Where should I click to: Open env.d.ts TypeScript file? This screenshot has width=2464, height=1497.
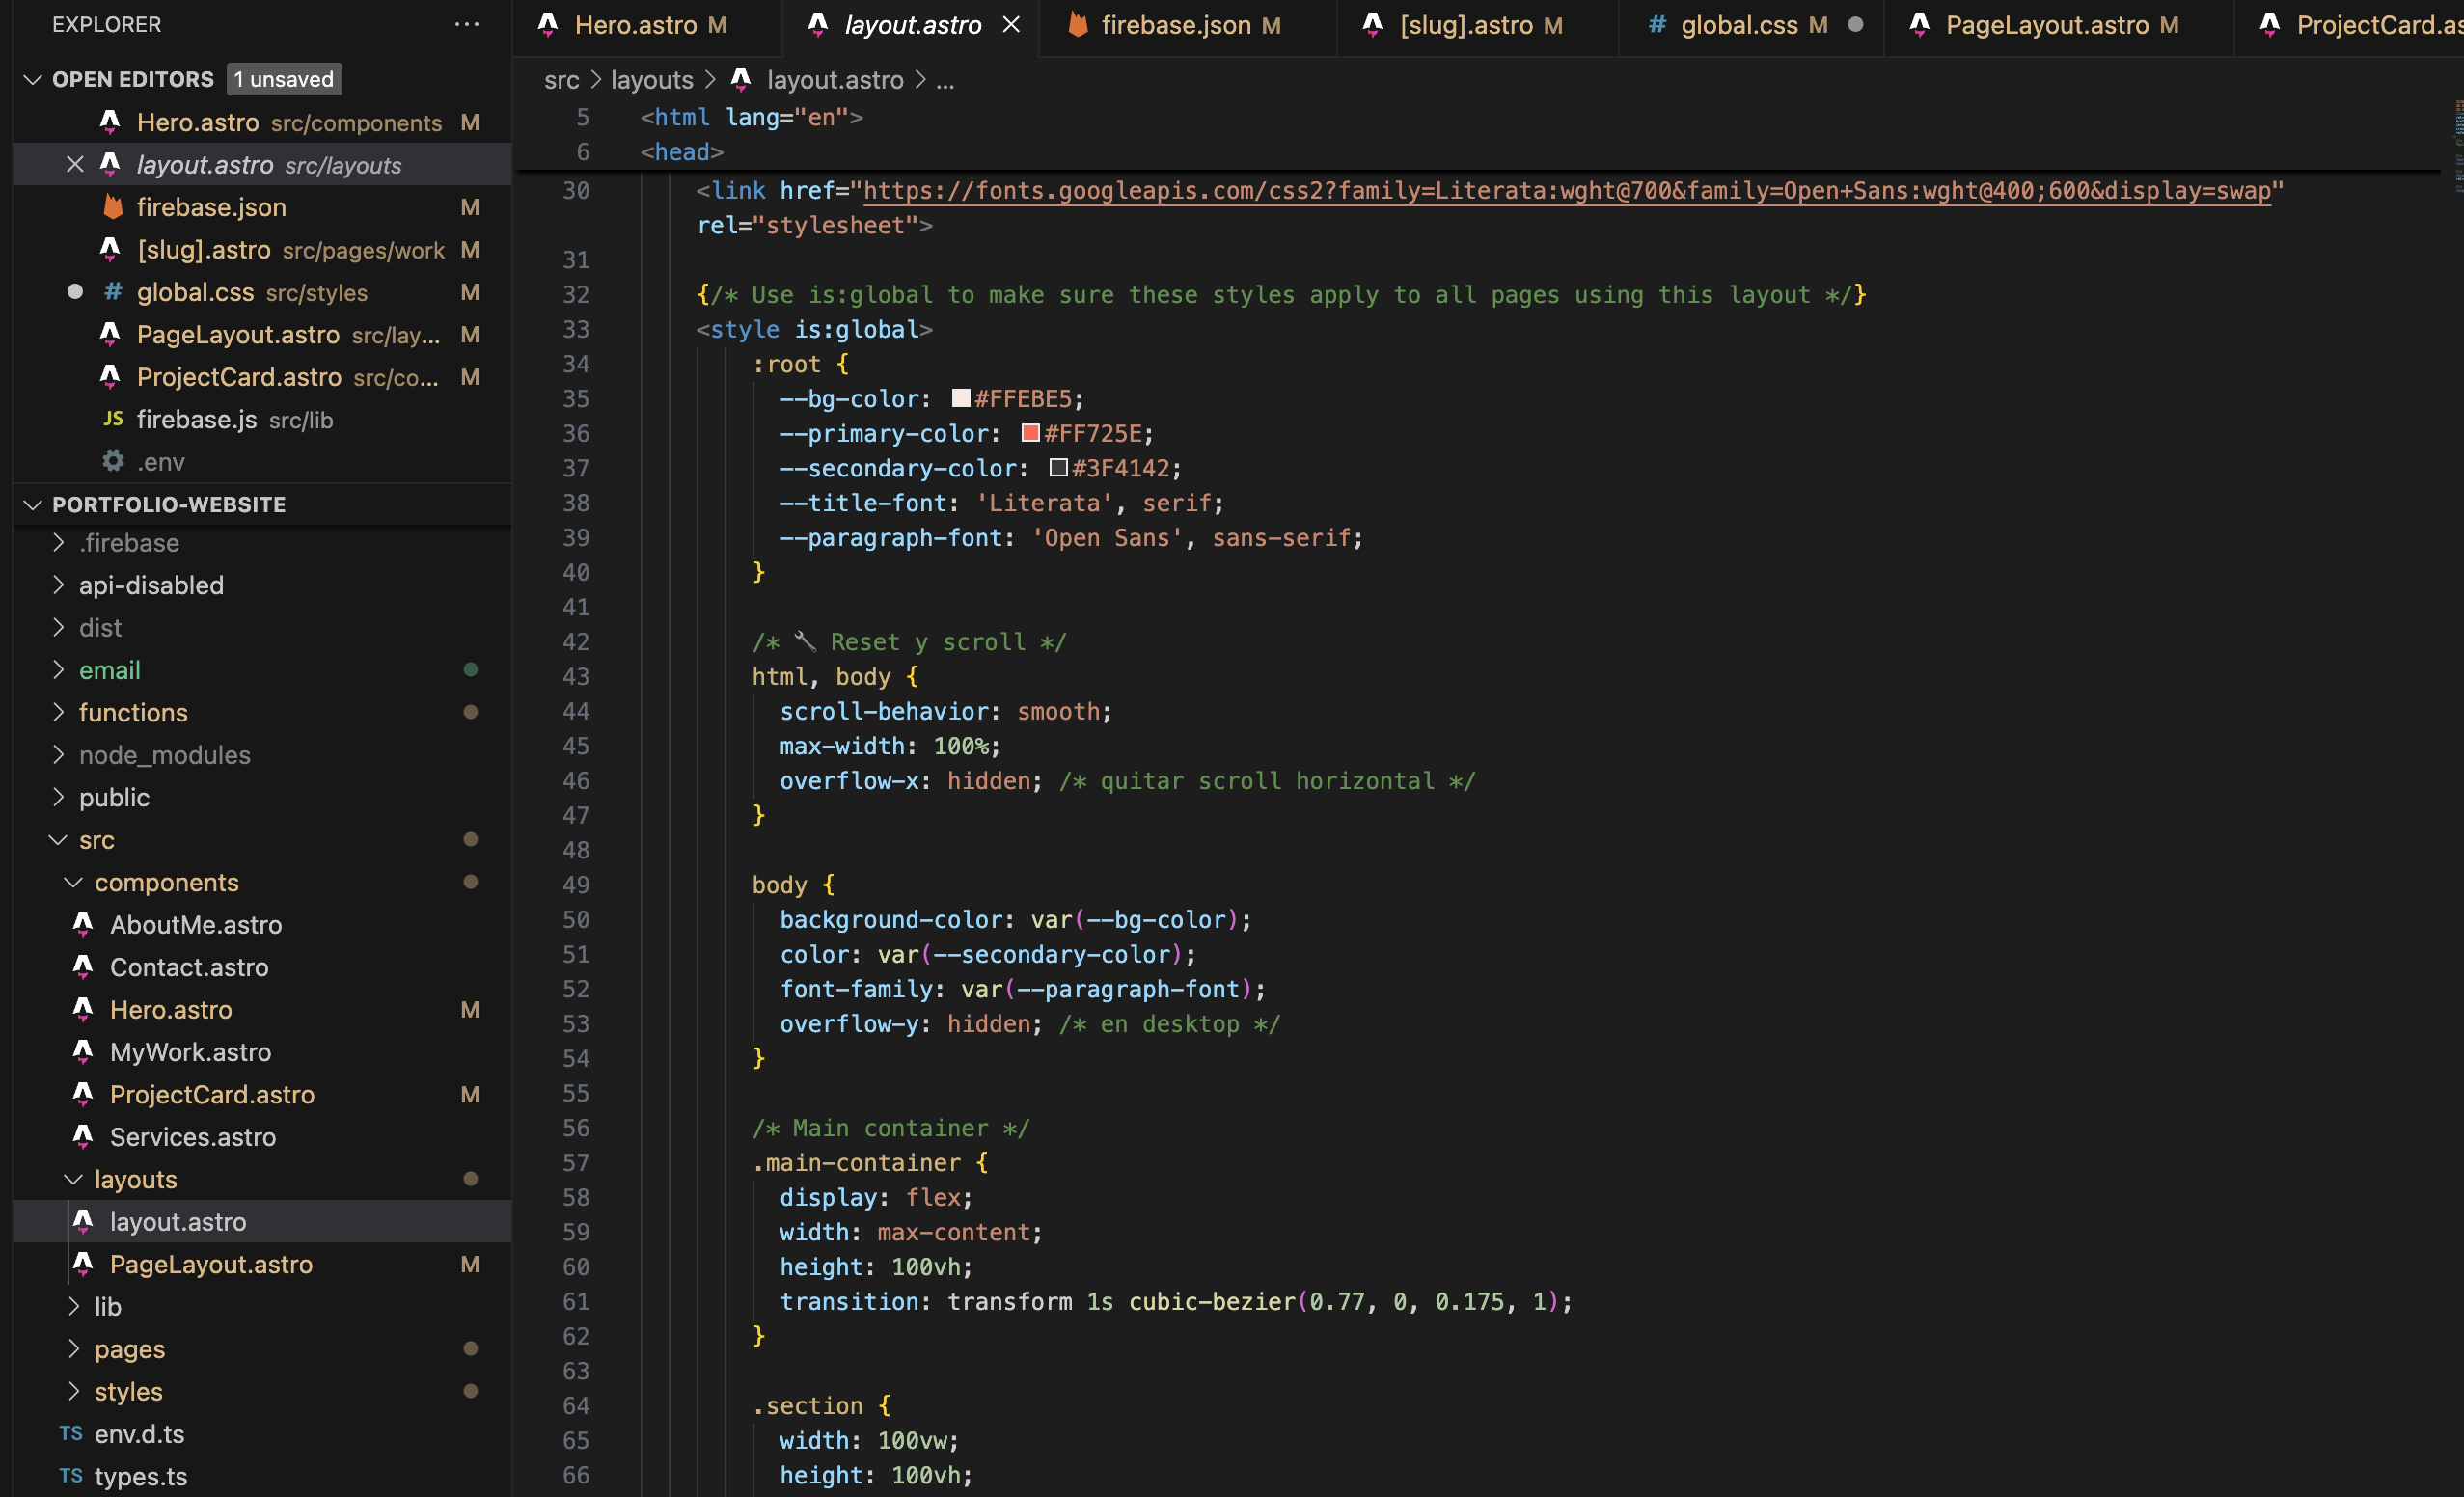(x=139, y=1434)
